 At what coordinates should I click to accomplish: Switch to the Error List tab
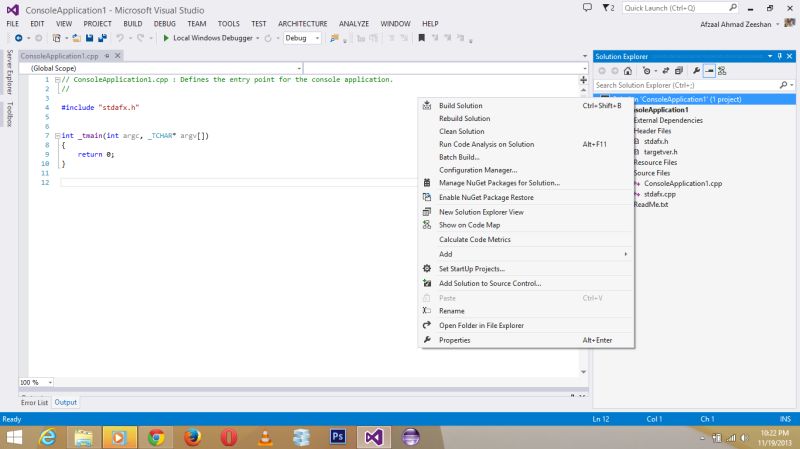34,402
